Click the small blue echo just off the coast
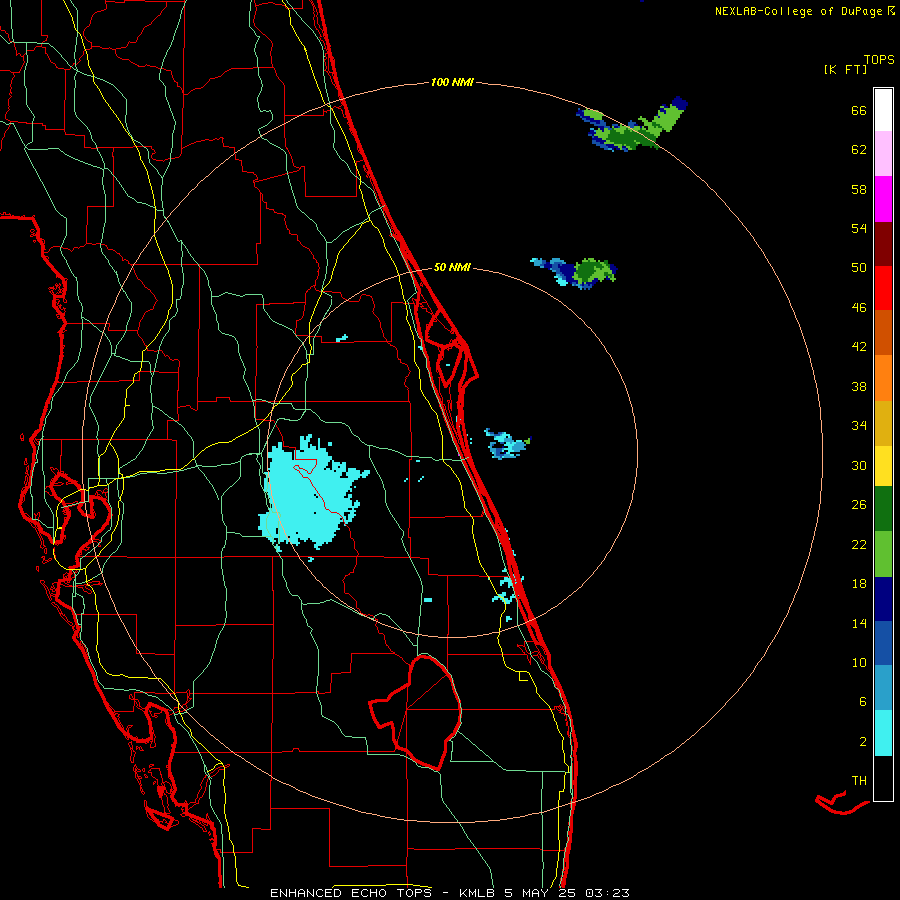This screenshot has height=900, width=900. pyautogui.click(x=507, y=444)
